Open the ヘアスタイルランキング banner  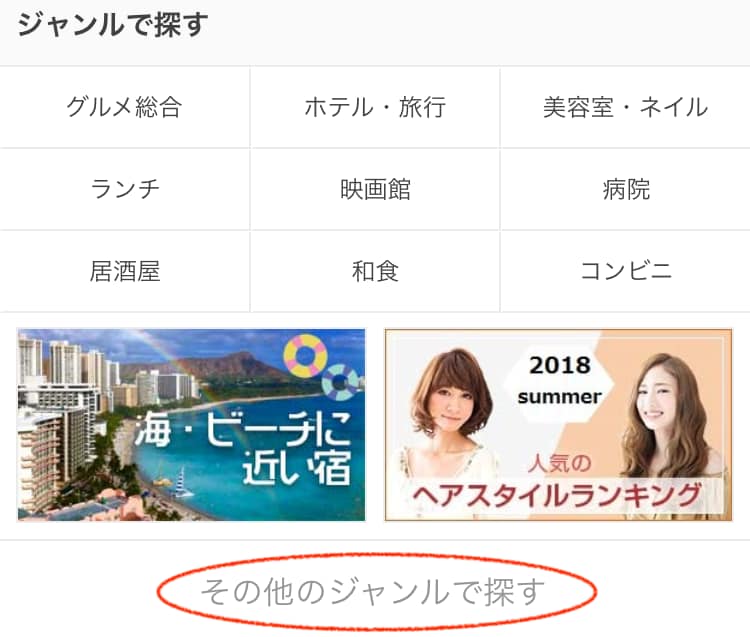click(x=559, y=425)
